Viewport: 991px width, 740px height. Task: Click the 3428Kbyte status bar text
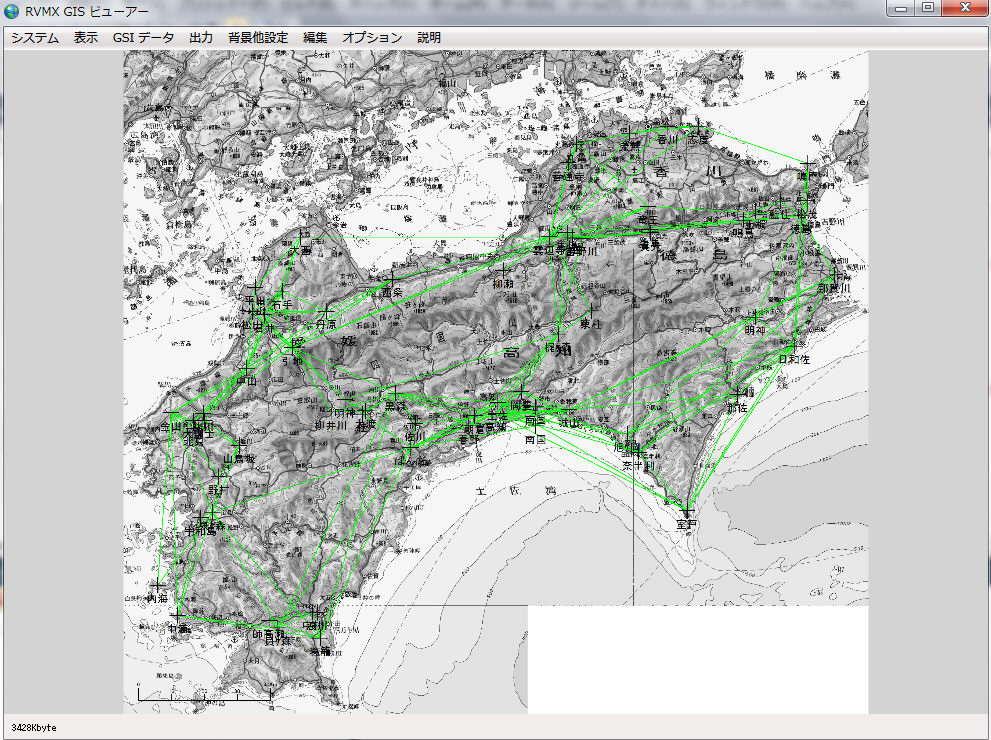[x=35, y=728]
